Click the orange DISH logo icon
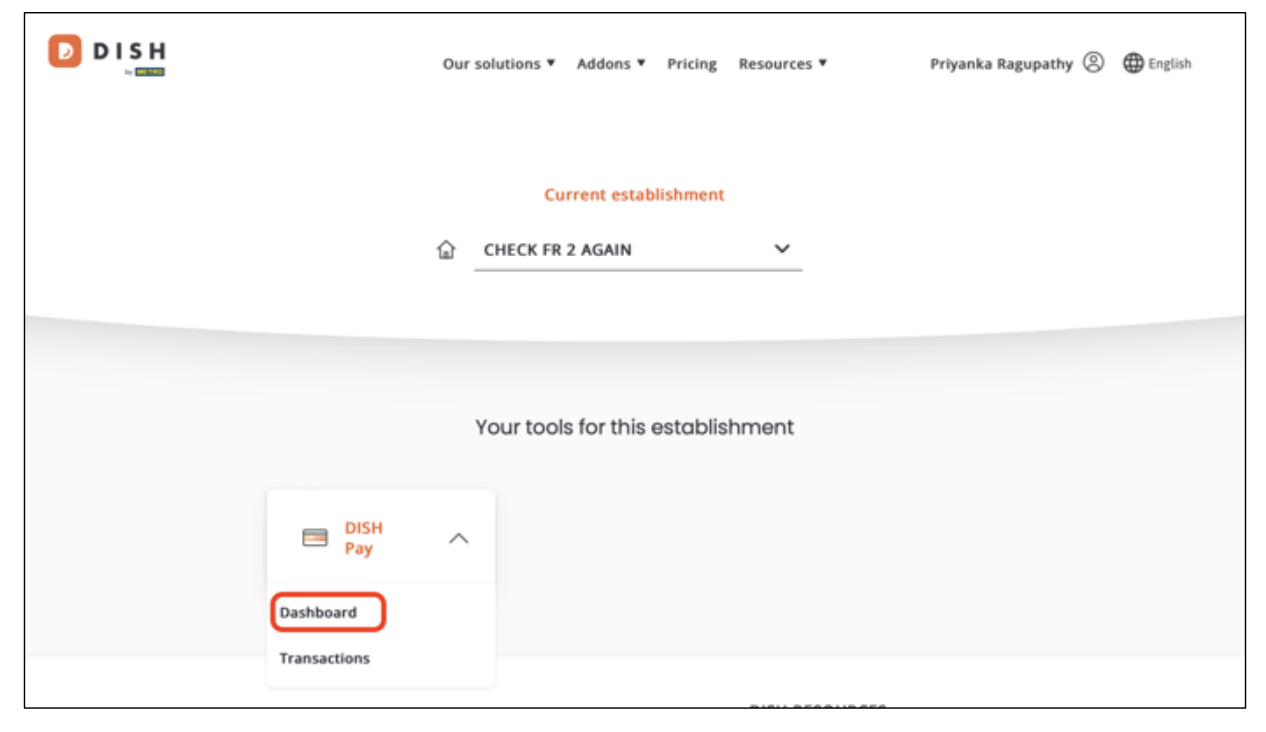 (65, 51)
